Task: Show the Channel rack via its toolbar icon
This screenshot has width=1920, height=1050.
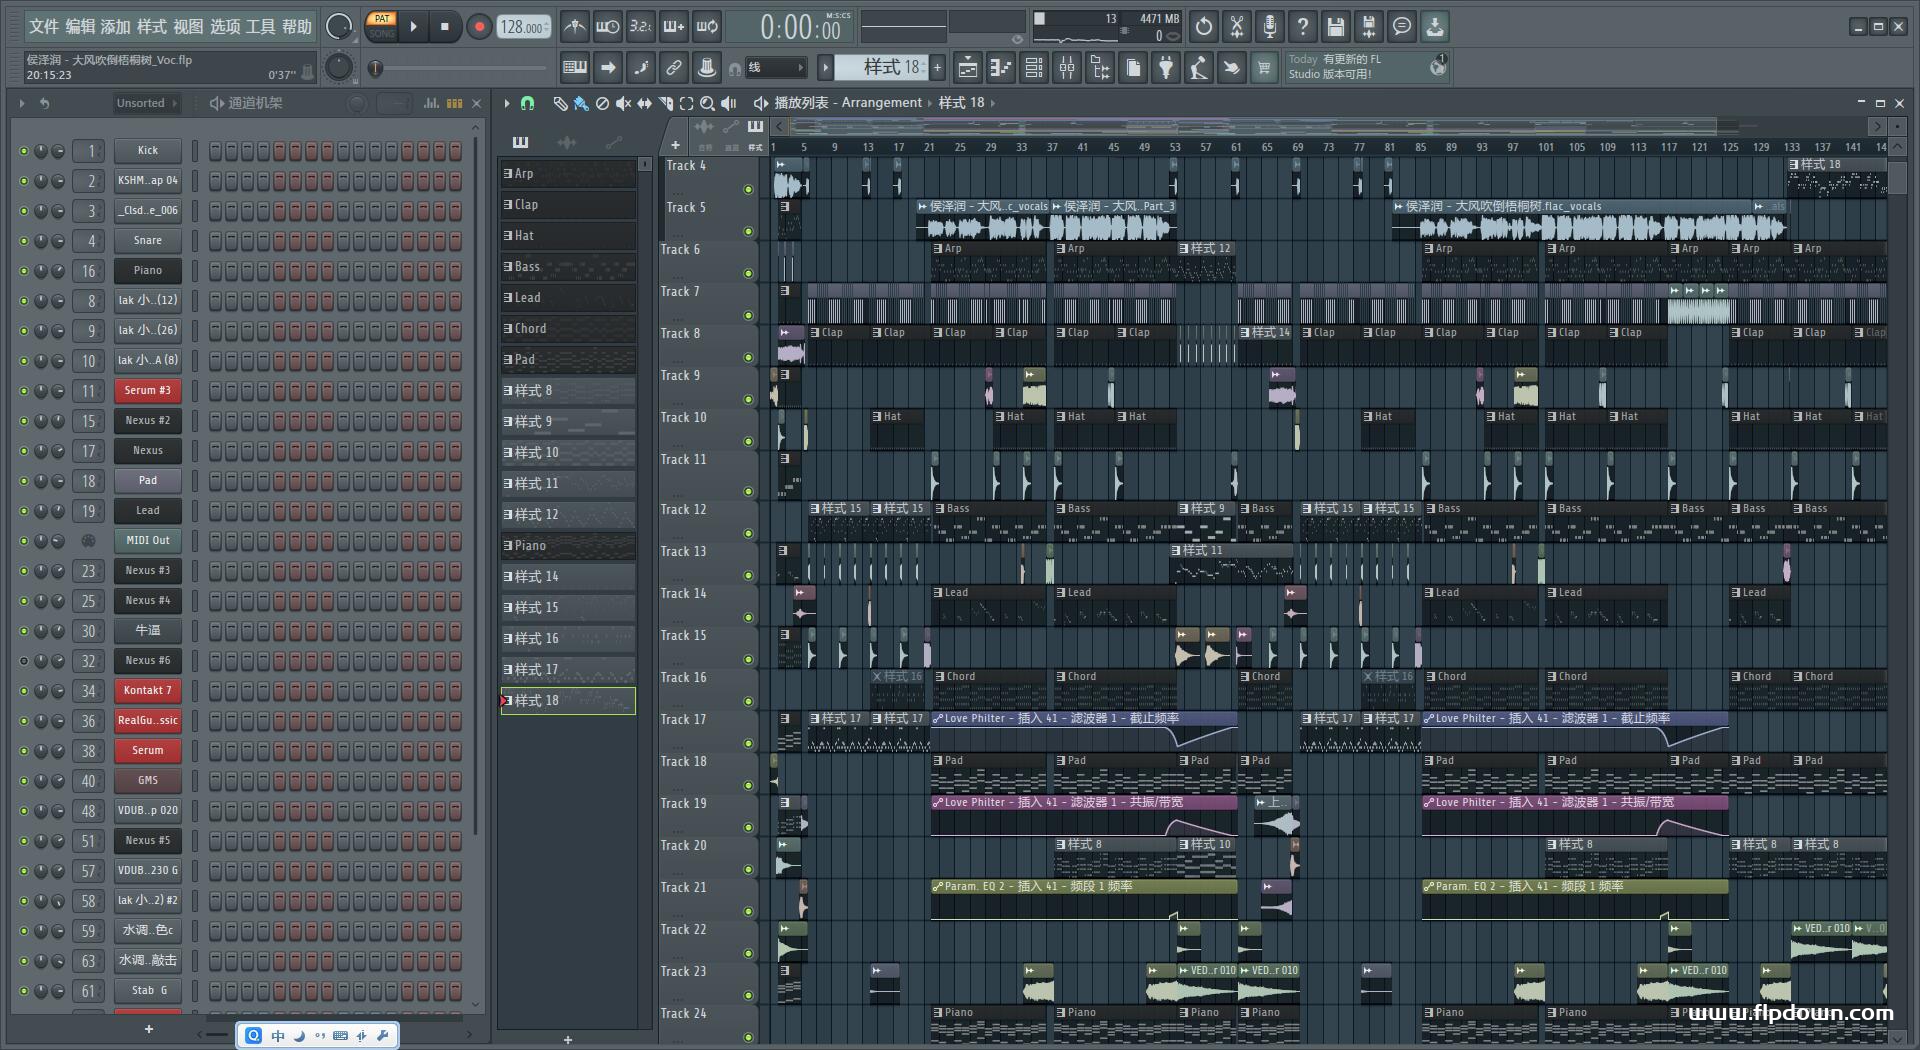Action: coord(1034,68)
